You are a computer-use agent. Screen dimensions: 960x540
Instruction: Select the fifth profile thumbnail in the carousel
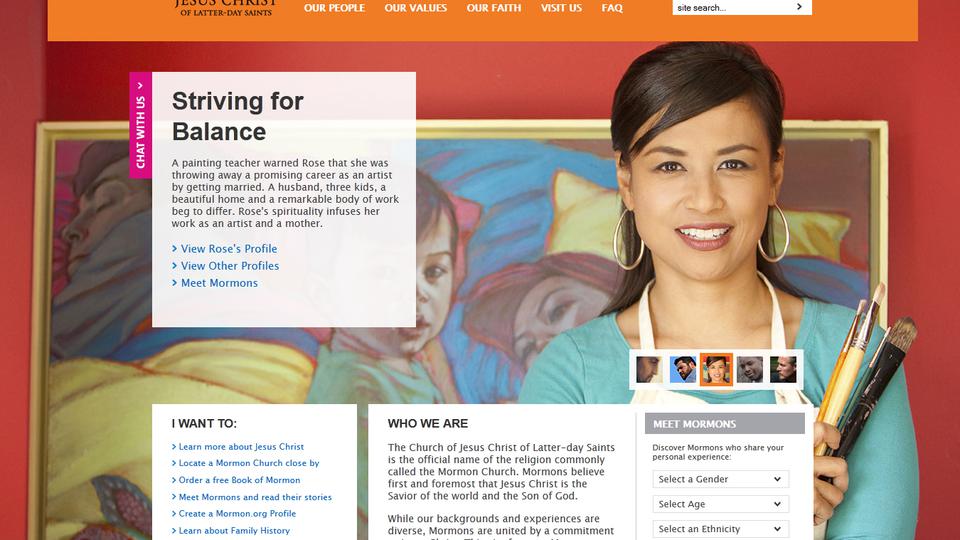pos(783,370)
